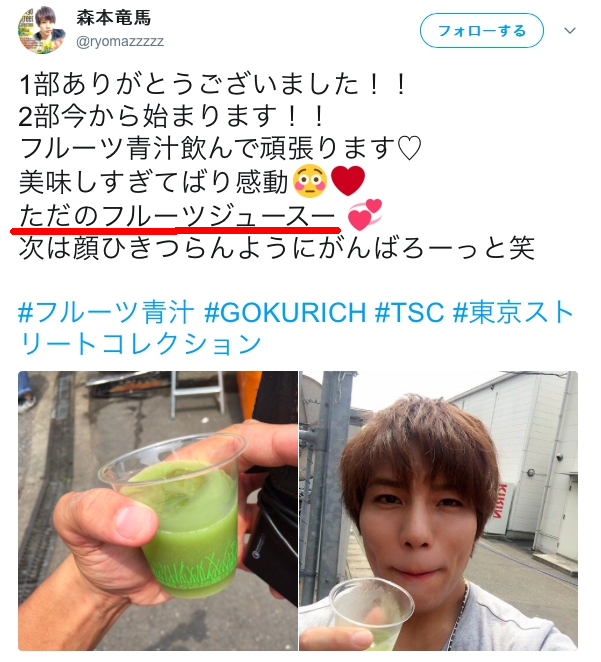Click the フォローする follow button

tap(482, 31)
